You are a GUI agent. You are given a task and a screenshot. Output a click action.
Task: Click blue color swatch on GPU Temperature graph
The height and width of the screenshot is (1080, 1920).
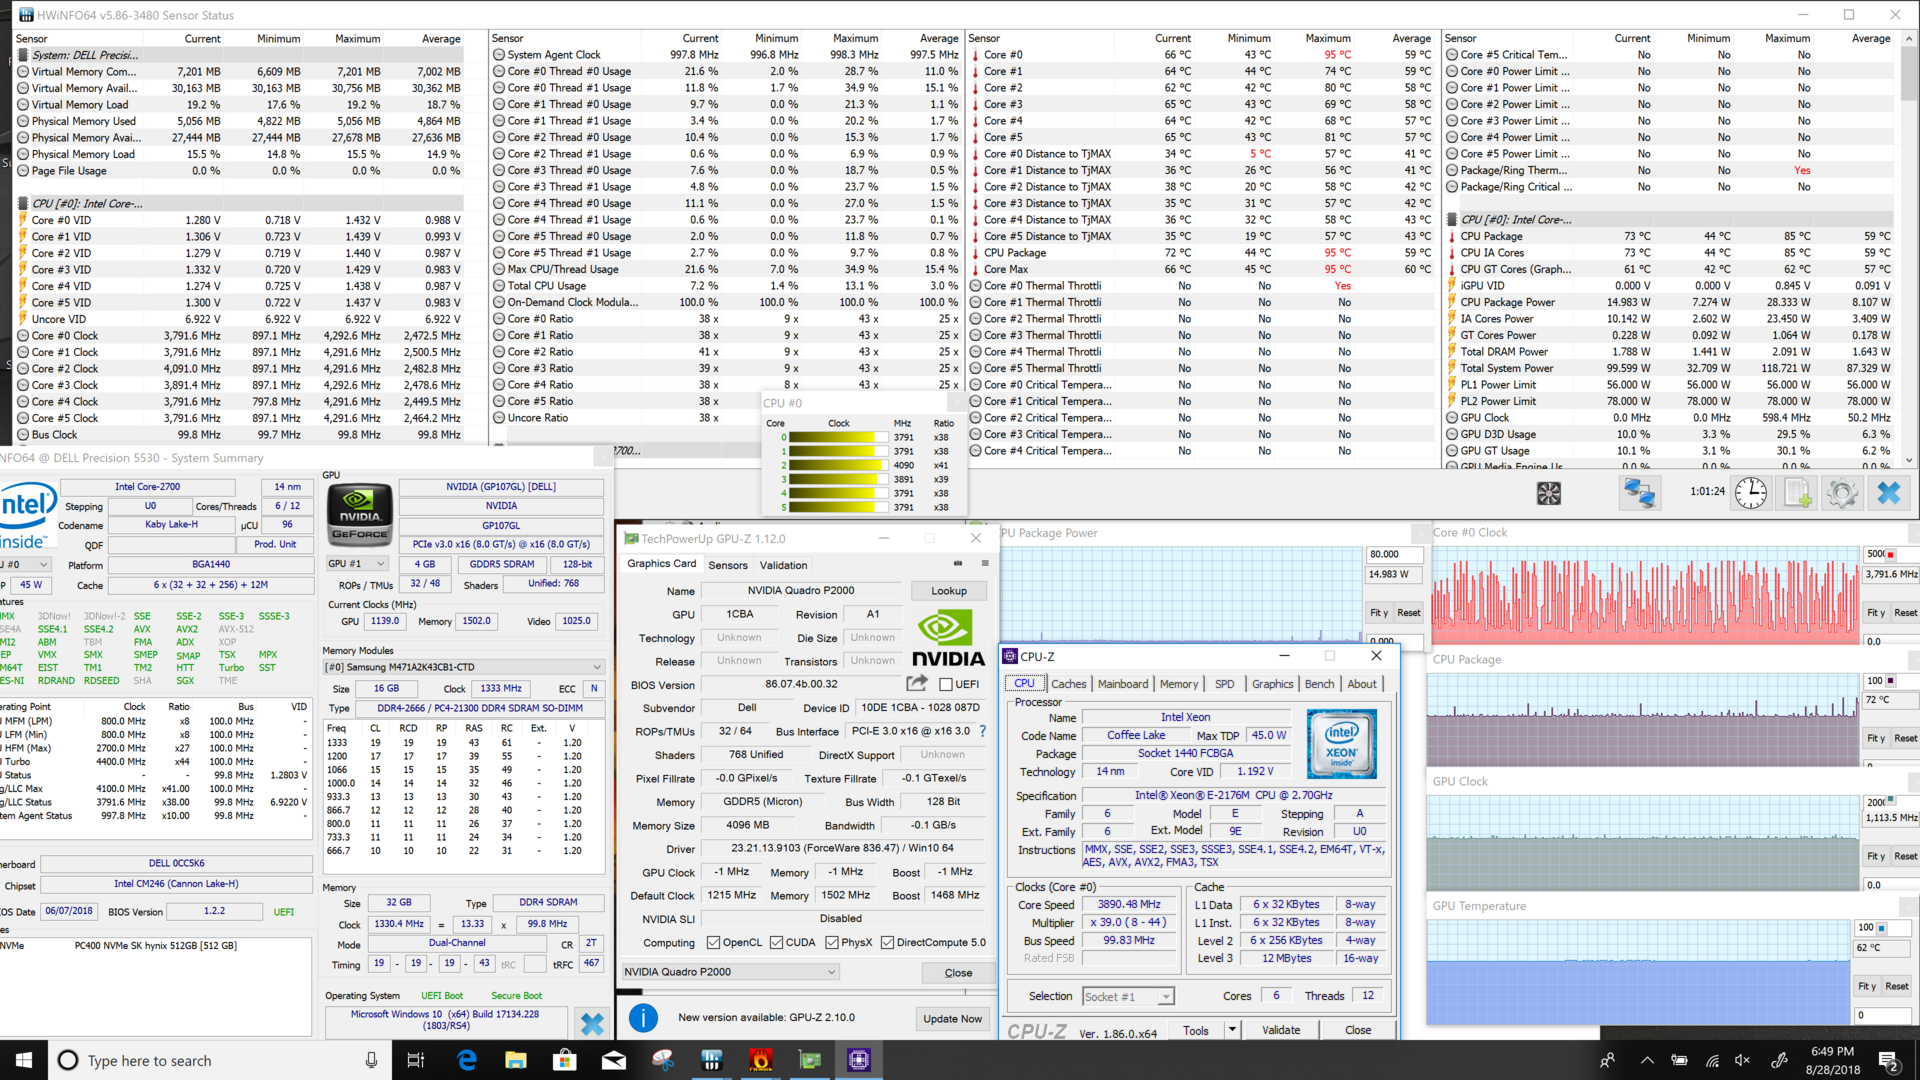pos(1881,928)
